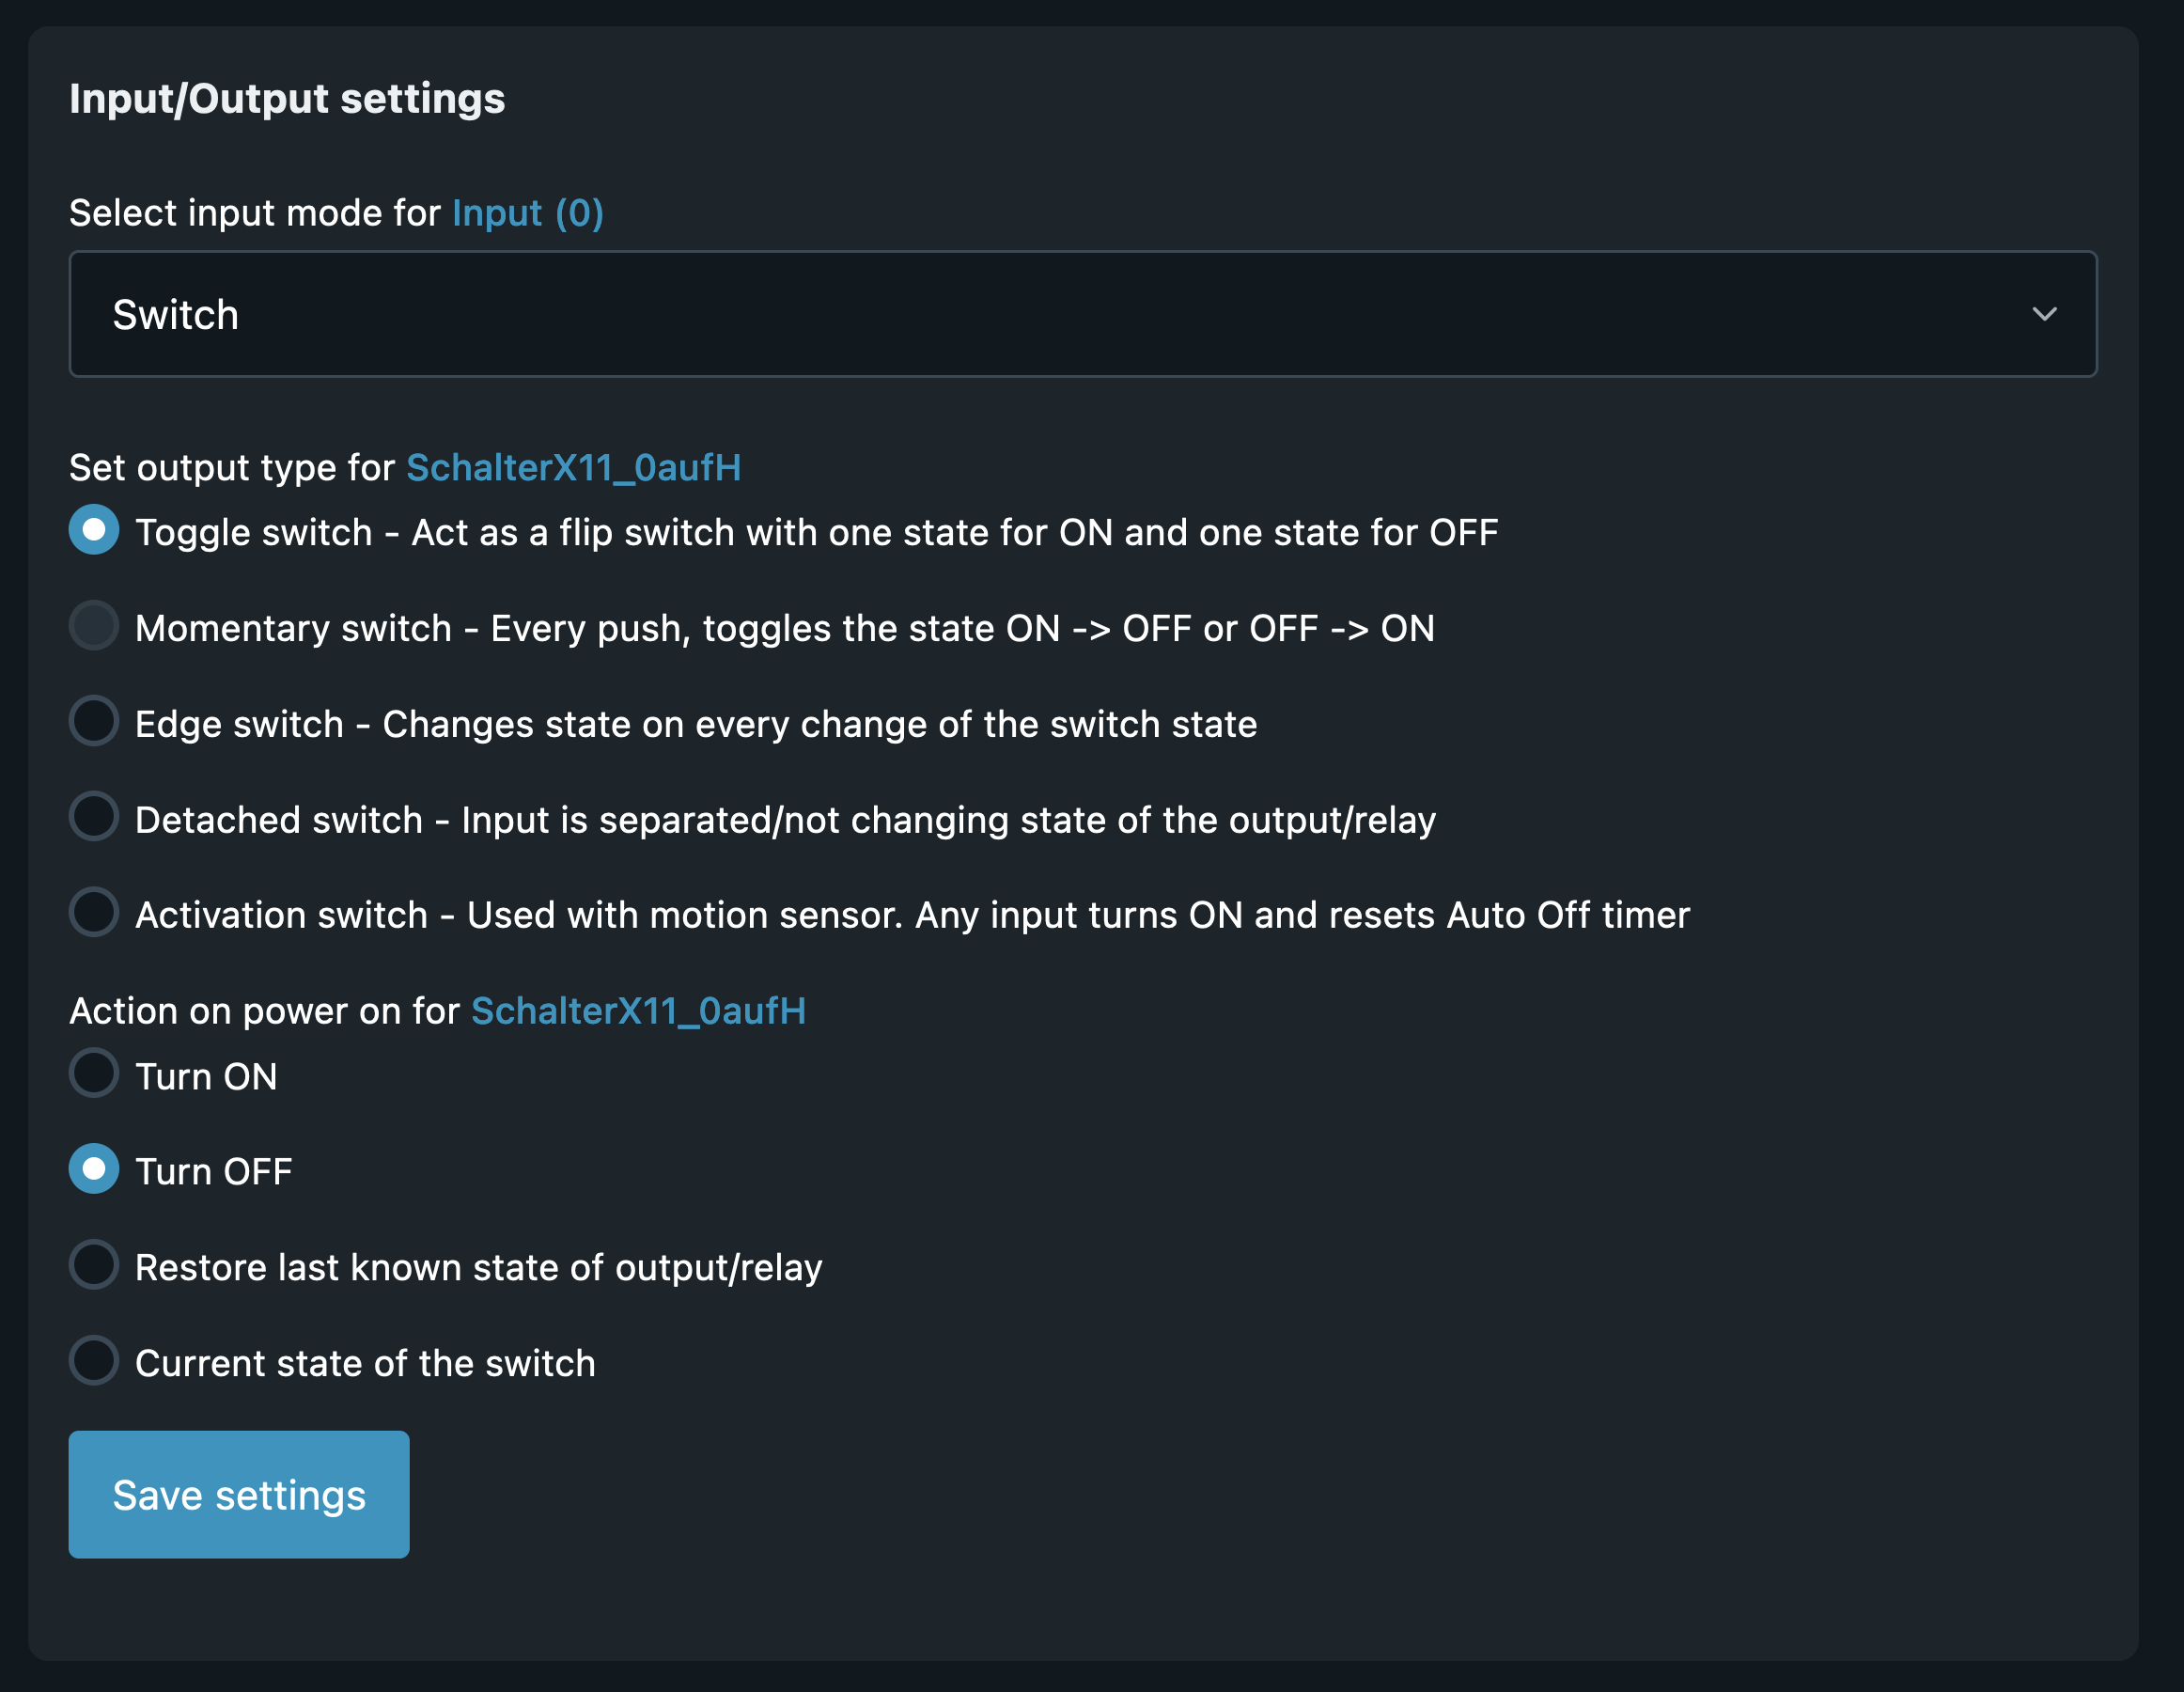2184x1692 pixels.
Task: Click the Activation switch description text
Action: coord(912,915)
